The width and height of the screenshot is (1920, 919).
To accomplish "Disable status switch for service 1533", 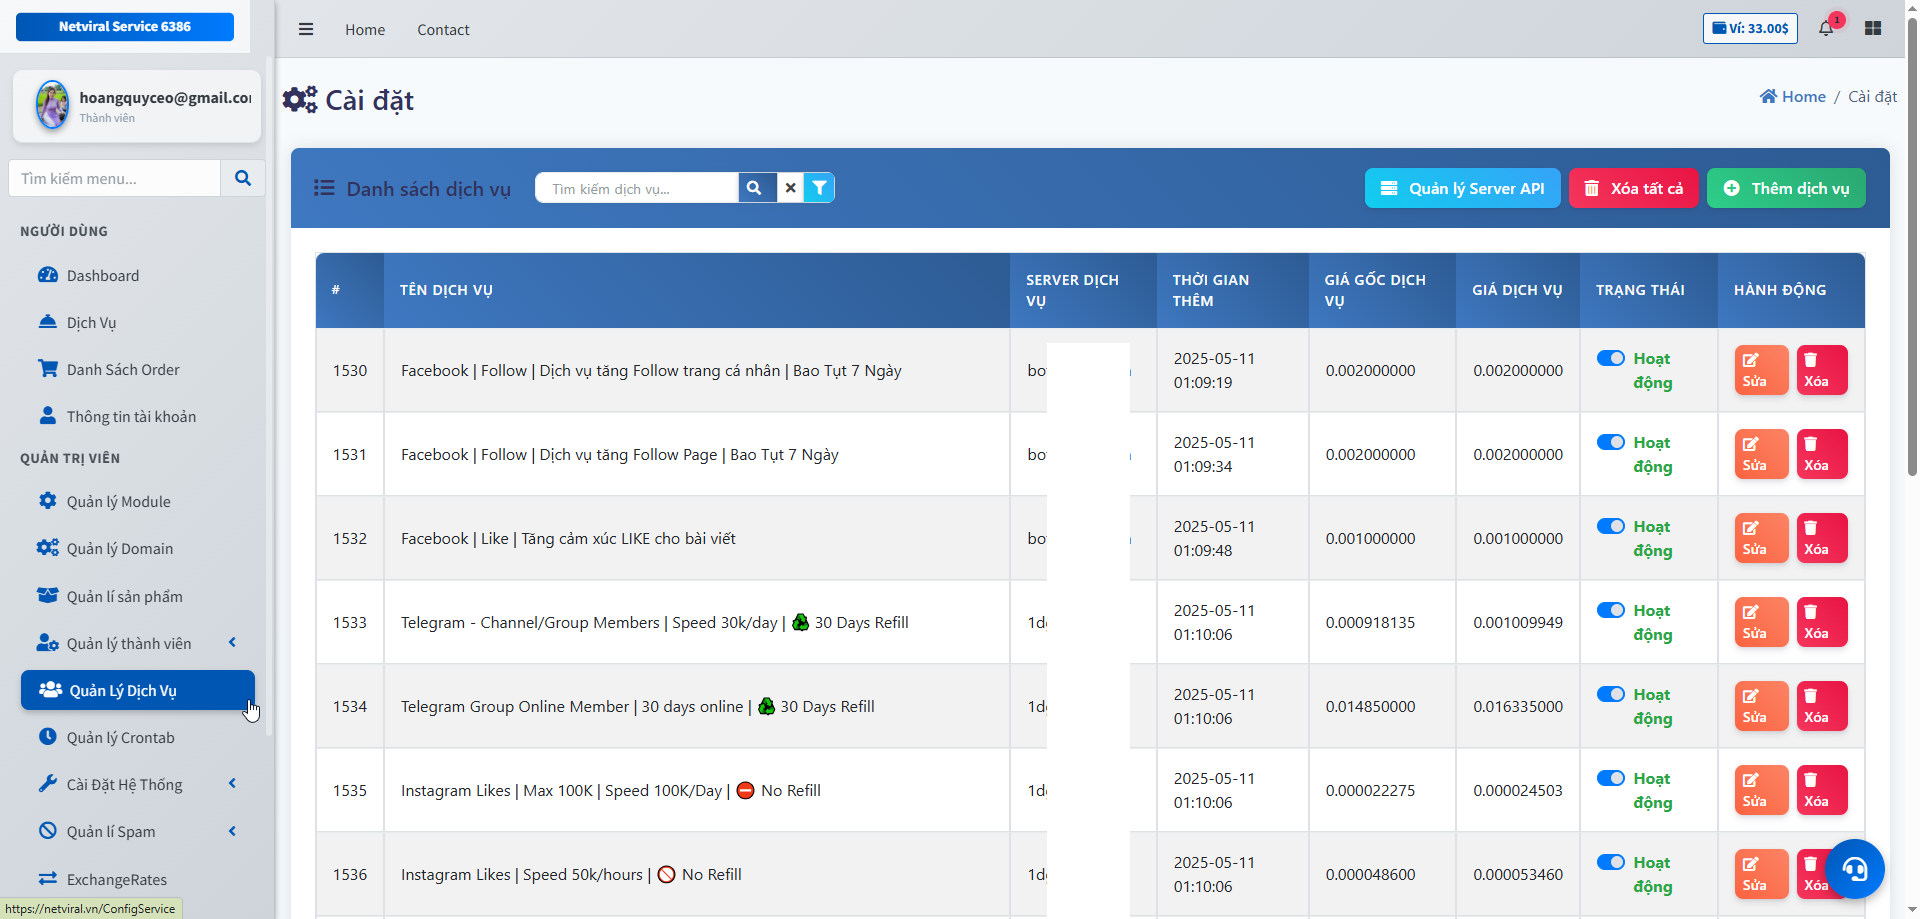I will point(1610,610).
